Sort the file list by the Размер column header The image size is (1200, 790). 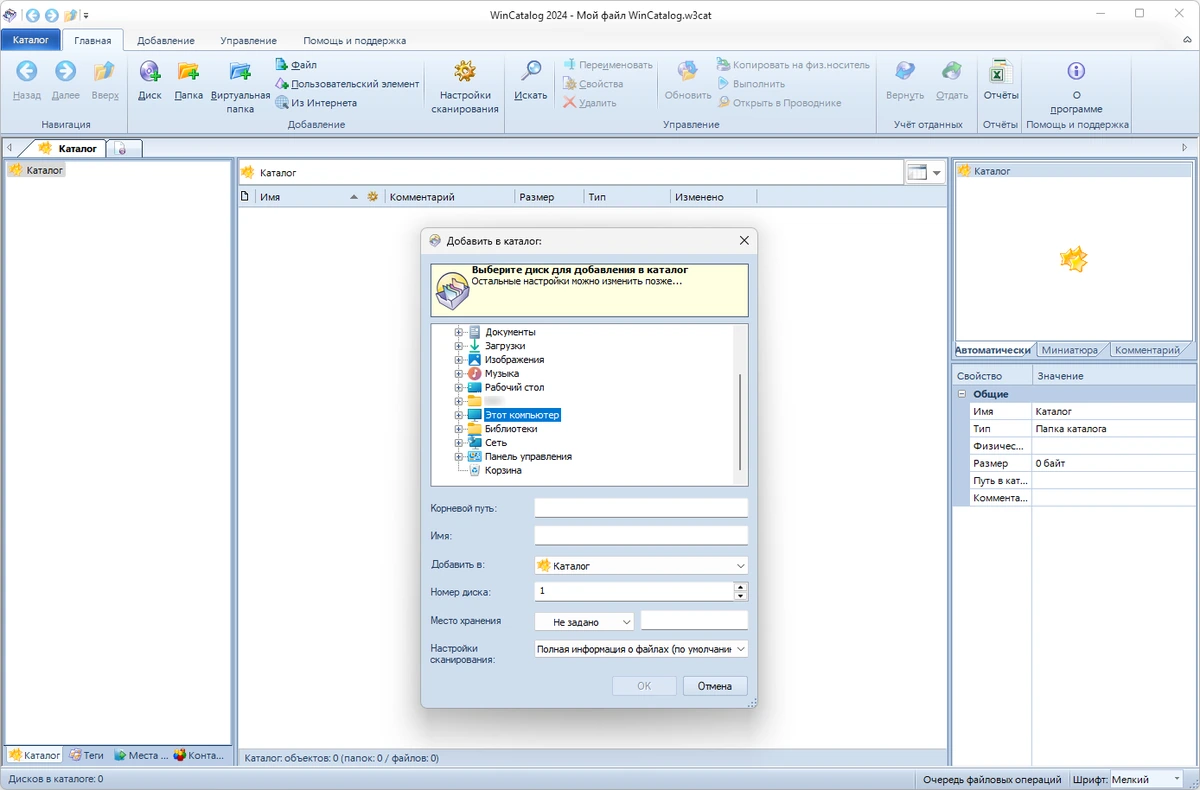coord(548,197)
